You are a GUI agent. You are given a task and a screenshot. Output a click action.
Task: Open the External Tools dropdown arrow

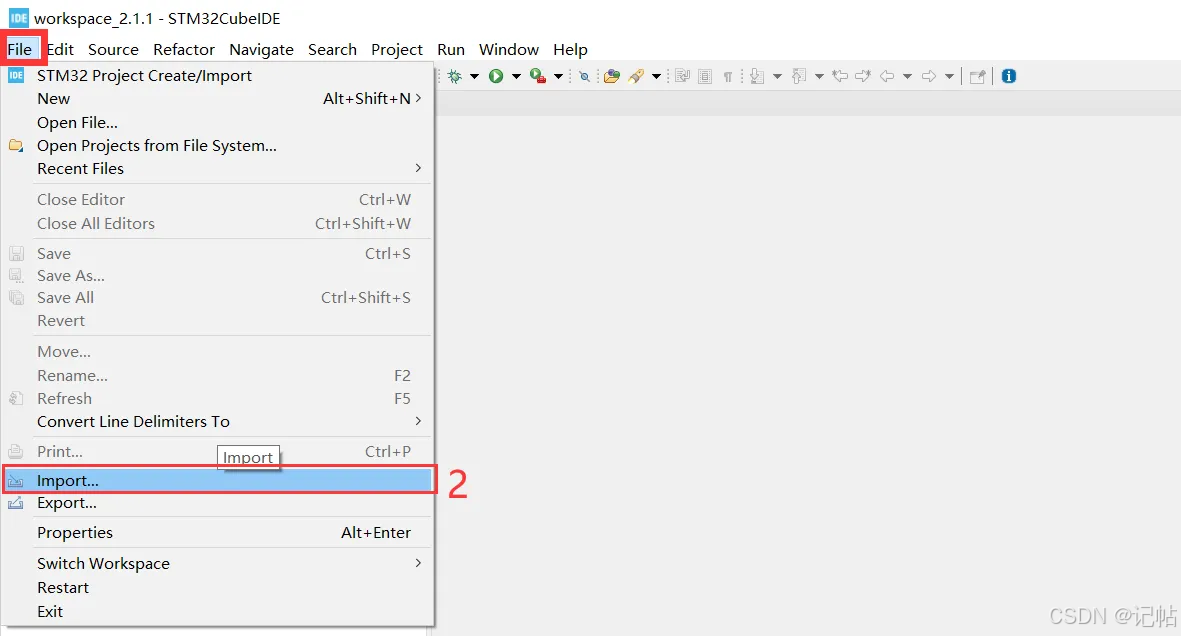pos(558,76)
